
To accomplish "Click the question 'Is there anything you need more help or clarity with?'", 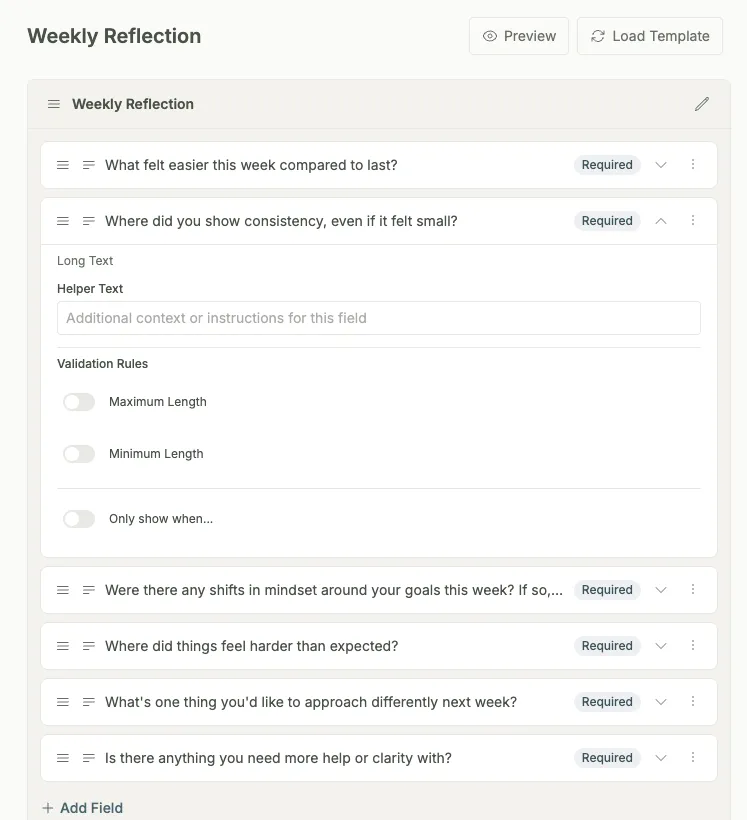I will (x=278, y=758).
